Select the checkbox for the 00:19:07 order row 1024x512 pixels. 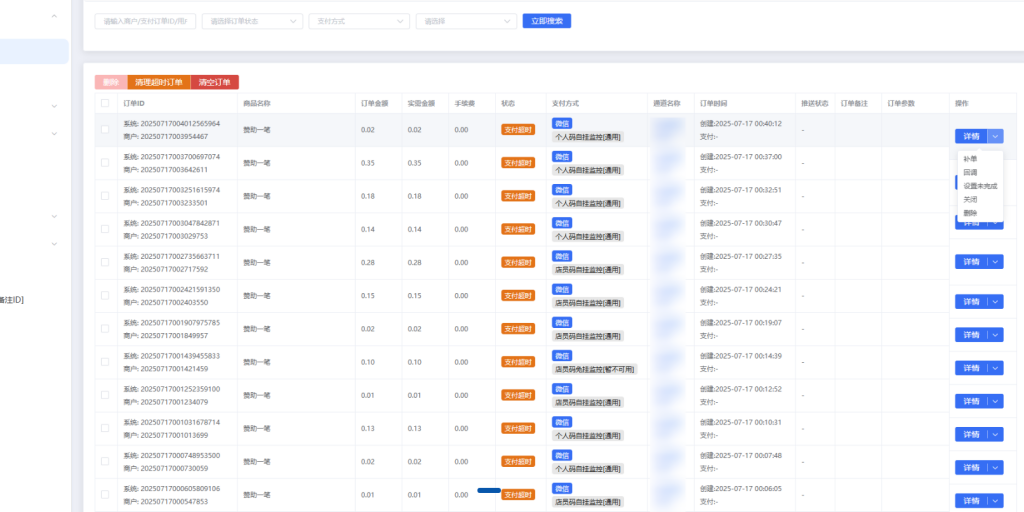click(x=106, y=328)
